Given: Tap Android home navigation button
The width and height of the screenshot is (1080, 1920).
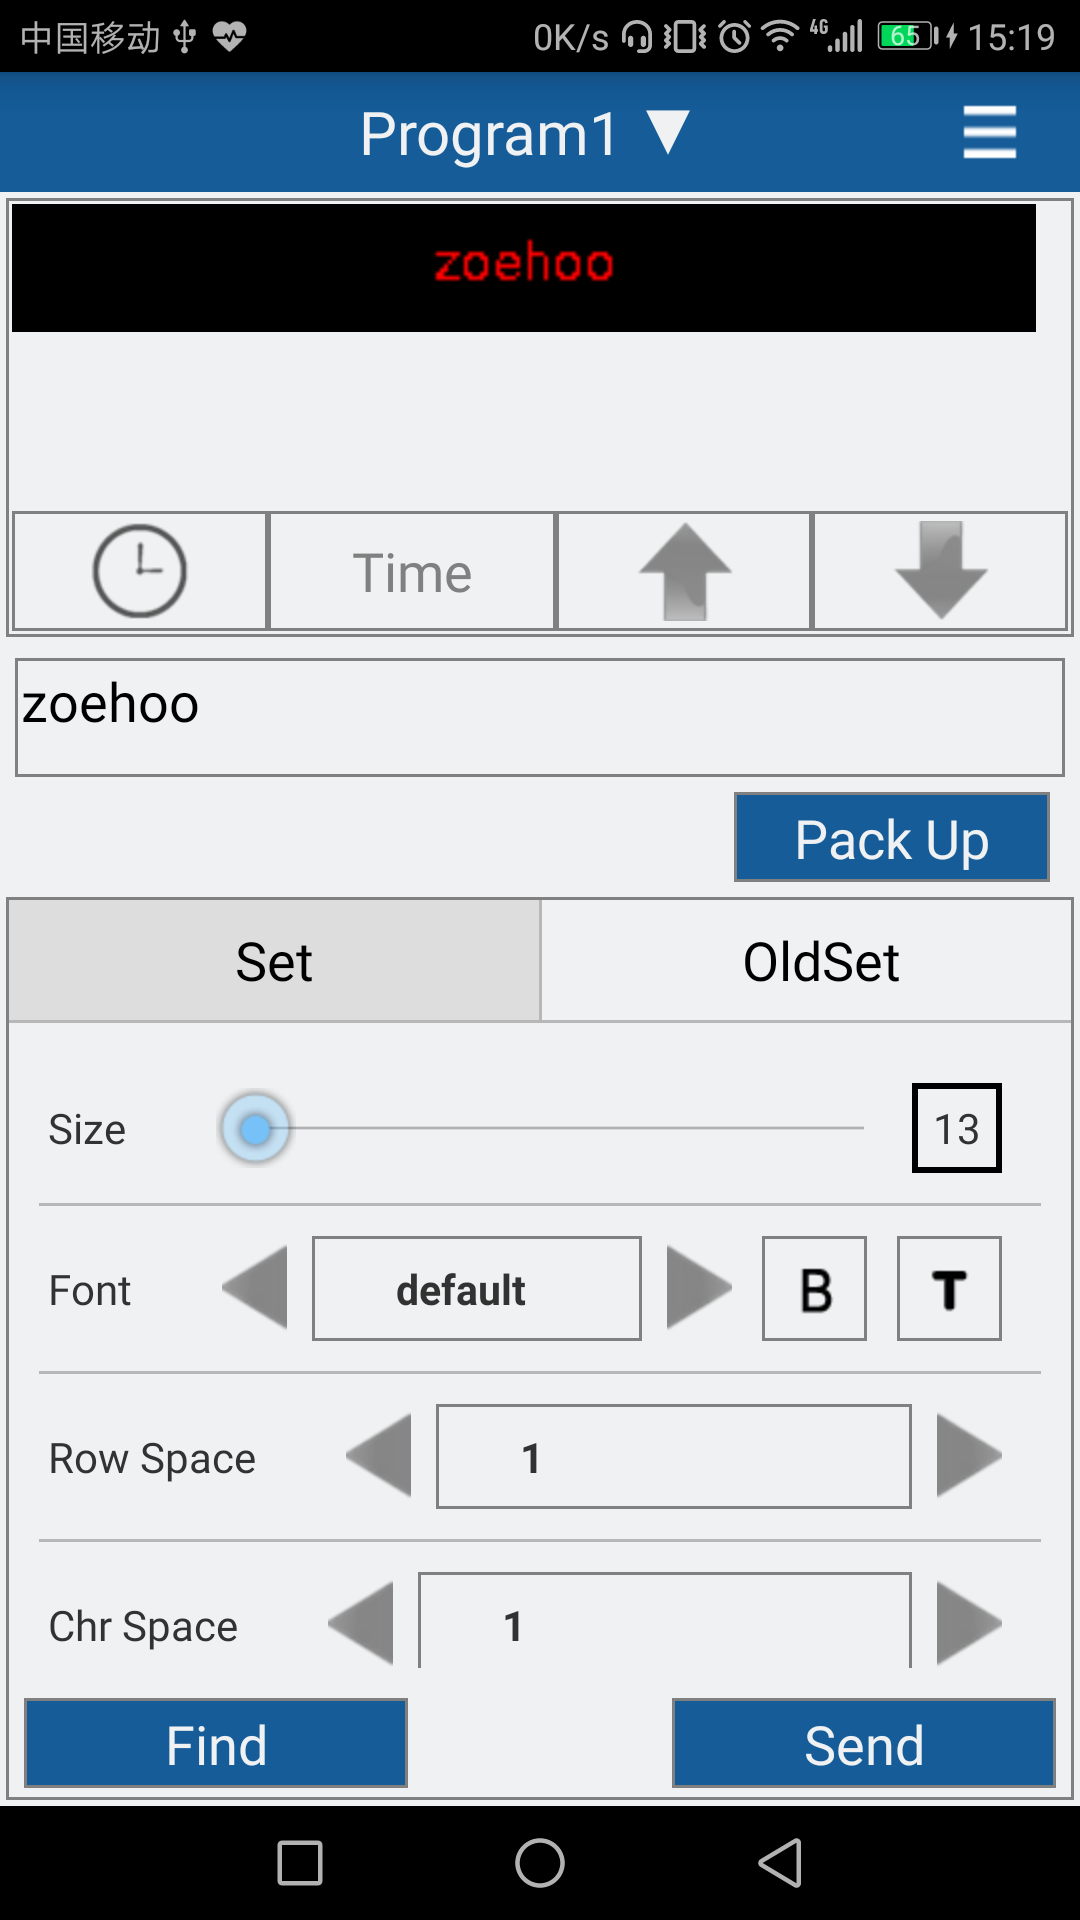Looking at the screenshot, I should coord(540,1863).
